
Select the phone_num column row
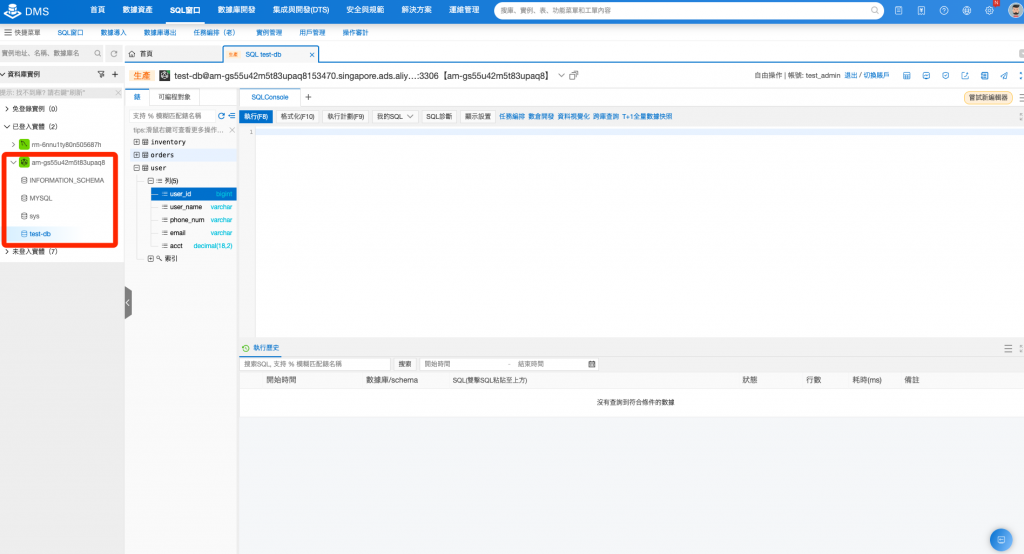194,220
